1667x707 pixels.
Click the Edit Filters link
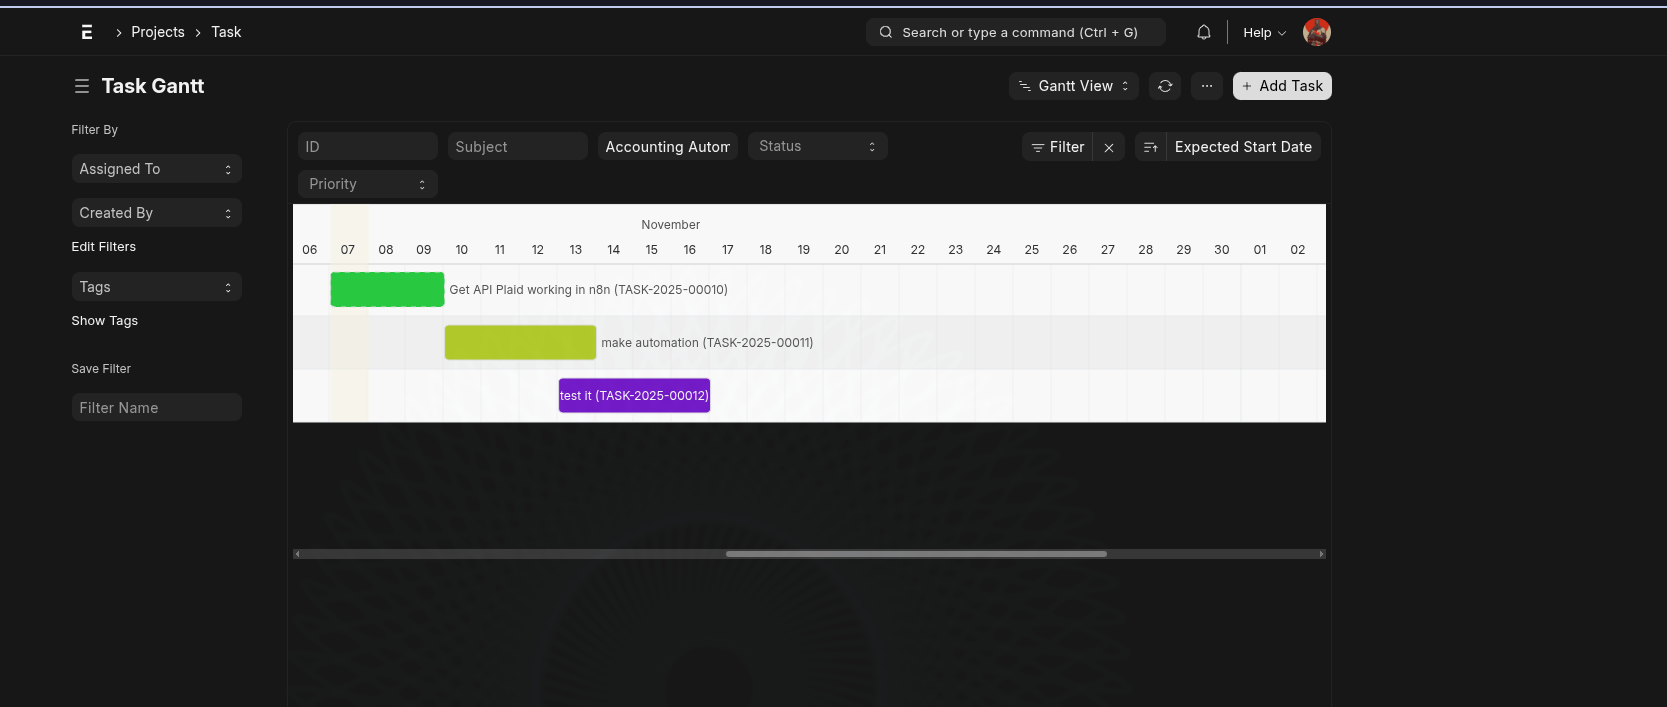[104, 247]
